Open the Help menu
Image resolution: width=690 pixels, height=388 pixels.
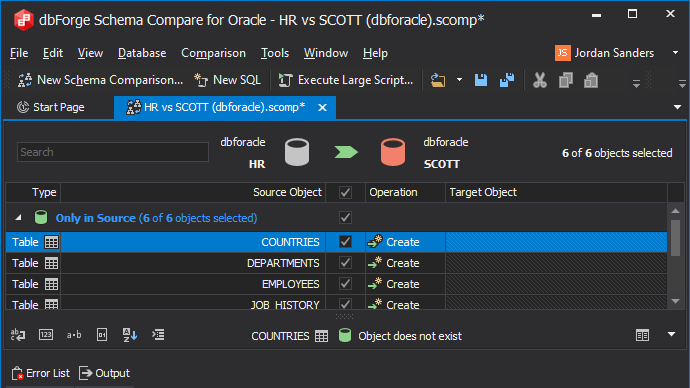pos(375,53)
